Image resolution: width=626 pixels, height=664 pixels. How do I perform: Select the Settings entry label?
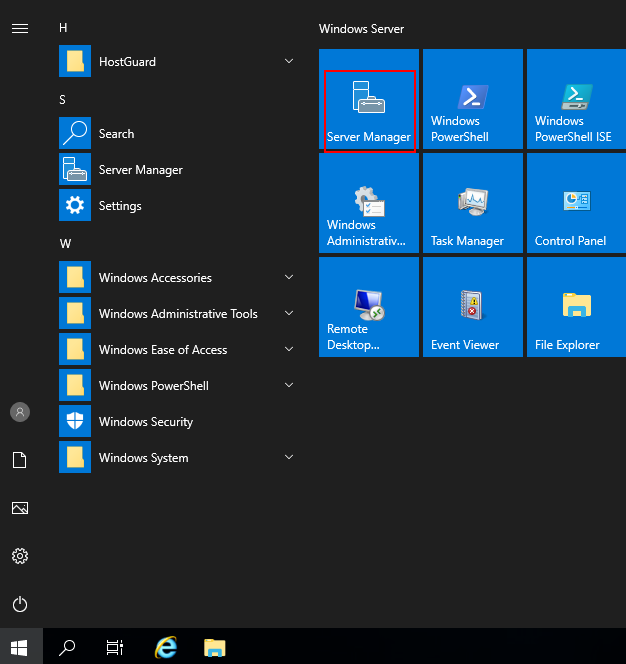pyautogui.click(x=120, y=206)
